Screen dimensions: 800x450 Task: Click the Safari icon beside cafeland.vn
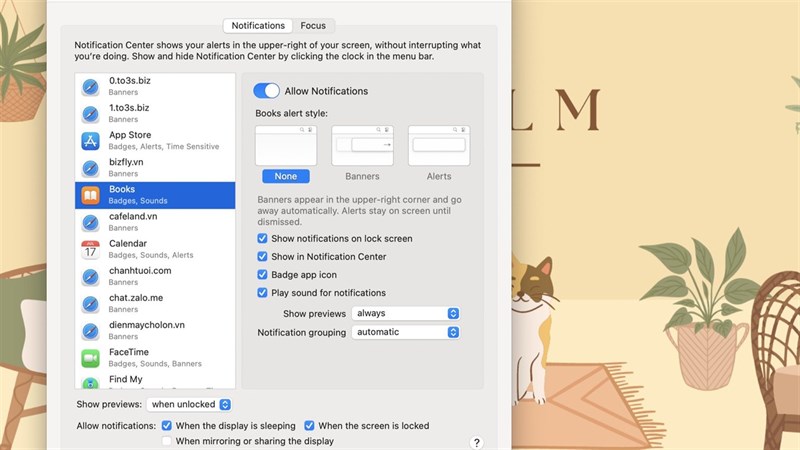click(x=90, y=222)
